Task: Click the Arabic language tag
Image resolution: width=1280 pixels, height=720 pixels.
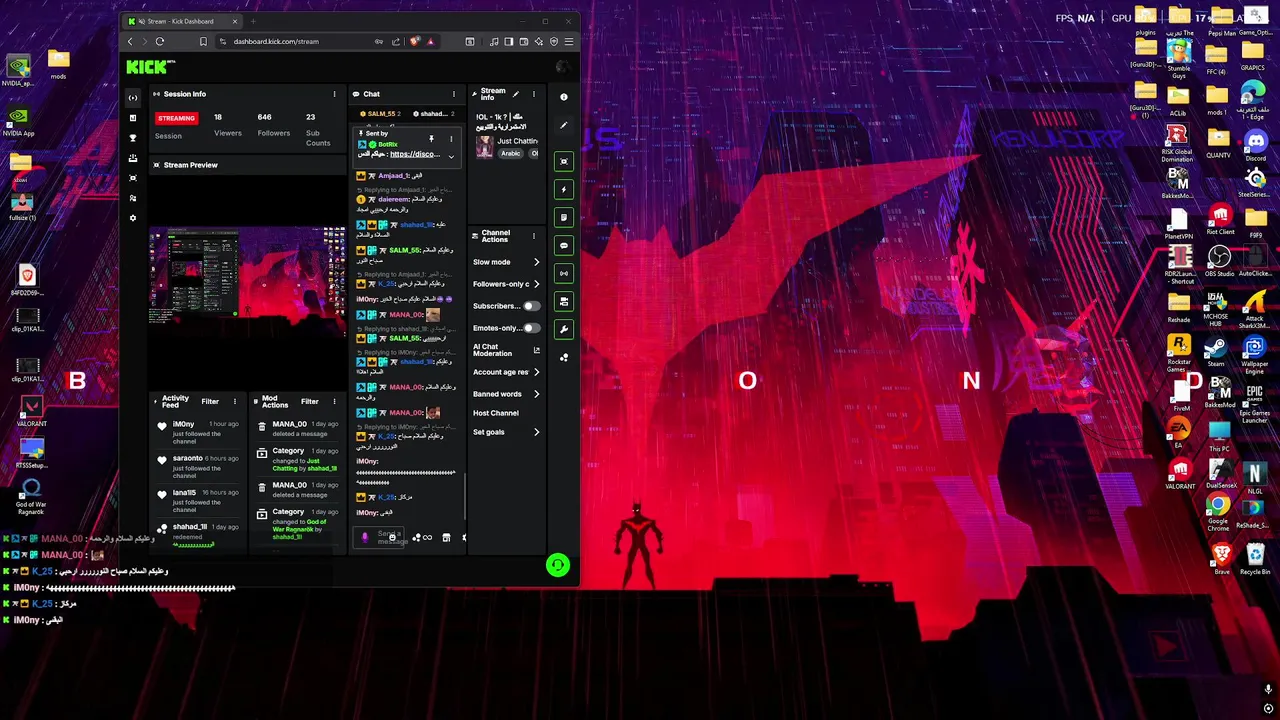Action: coord(511,154)
